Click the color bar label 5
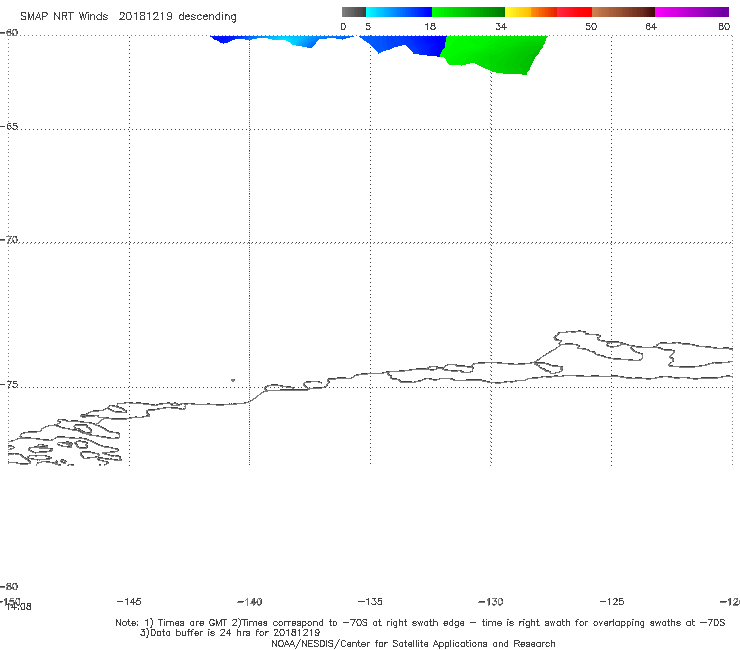Screen dimensions: 740x650 [368, 26]
